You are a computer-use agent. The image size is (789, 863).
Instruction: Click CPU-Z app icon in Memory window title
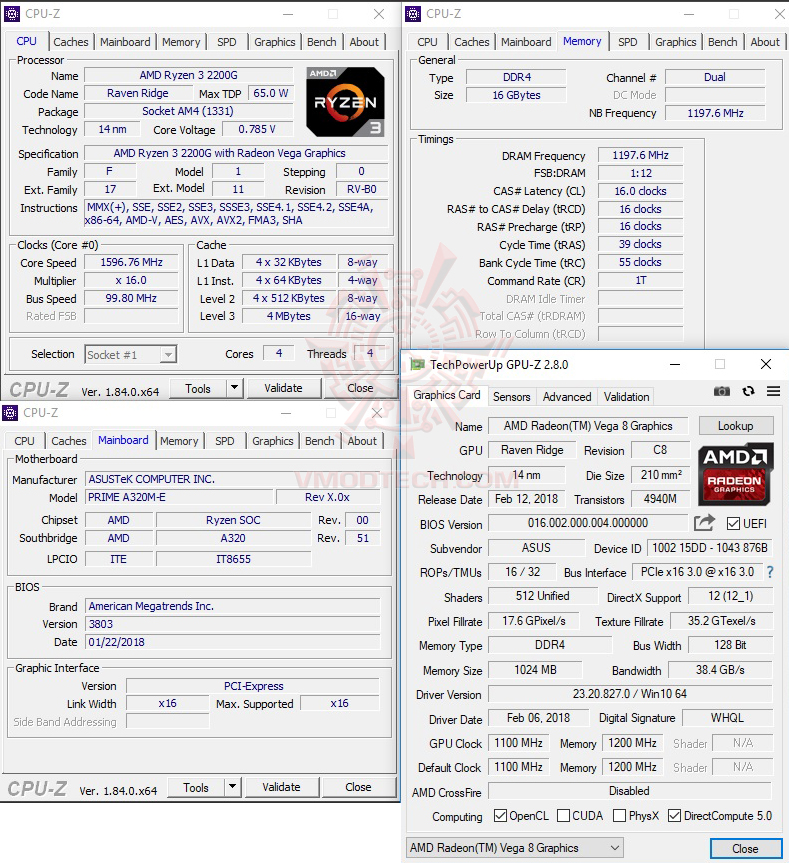pyautogui.click(x=413, y=14)
